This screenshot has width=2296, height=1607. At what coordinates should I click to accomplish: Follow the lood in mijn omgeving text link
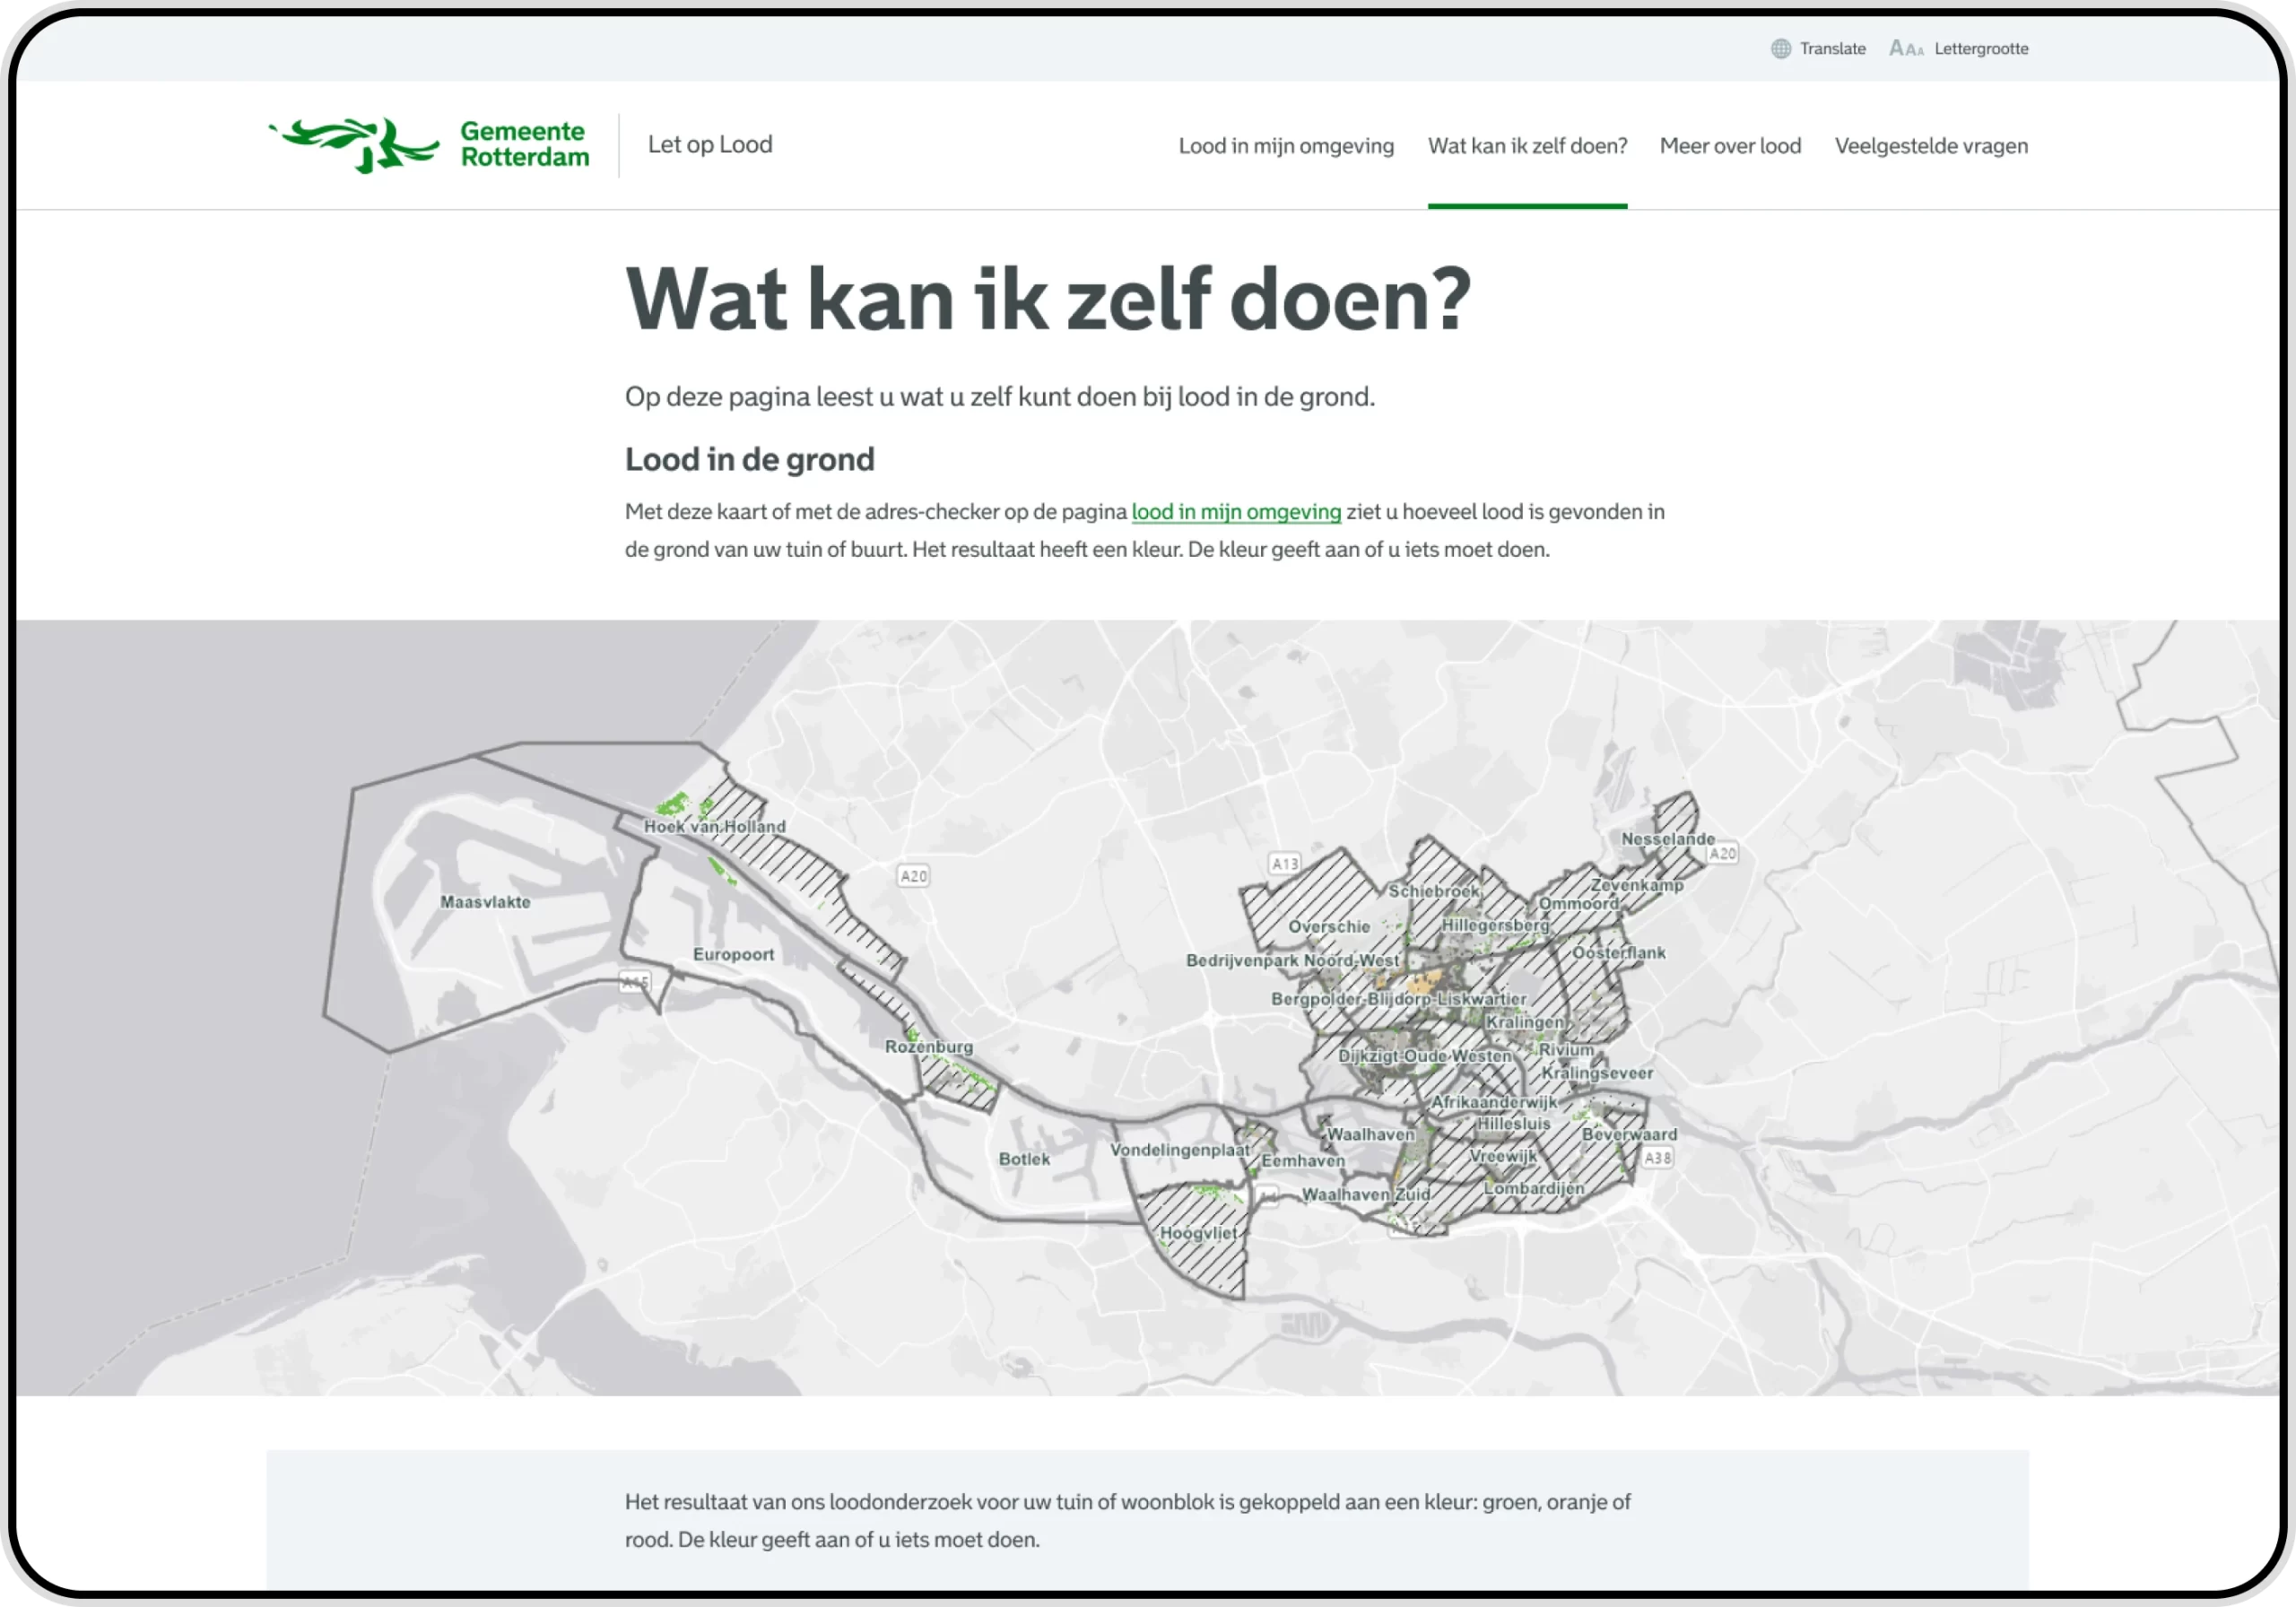(1236, 511)
